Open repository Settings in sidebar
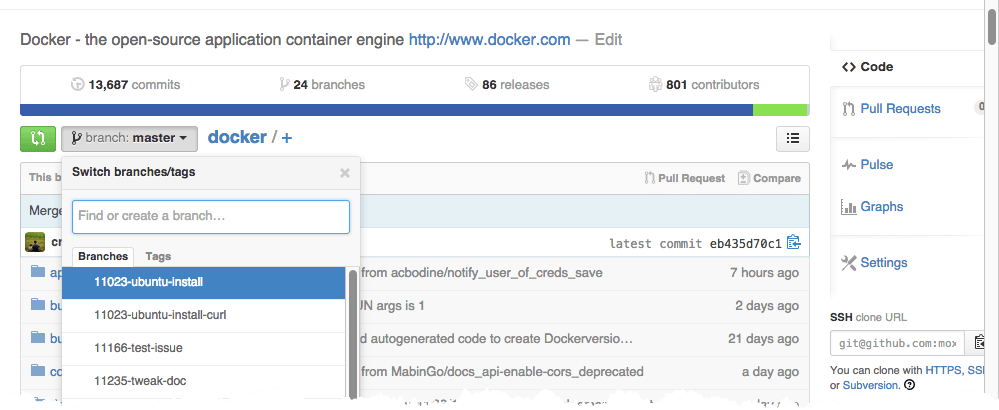Screen dimensions: 999x410 pos(883,263)
